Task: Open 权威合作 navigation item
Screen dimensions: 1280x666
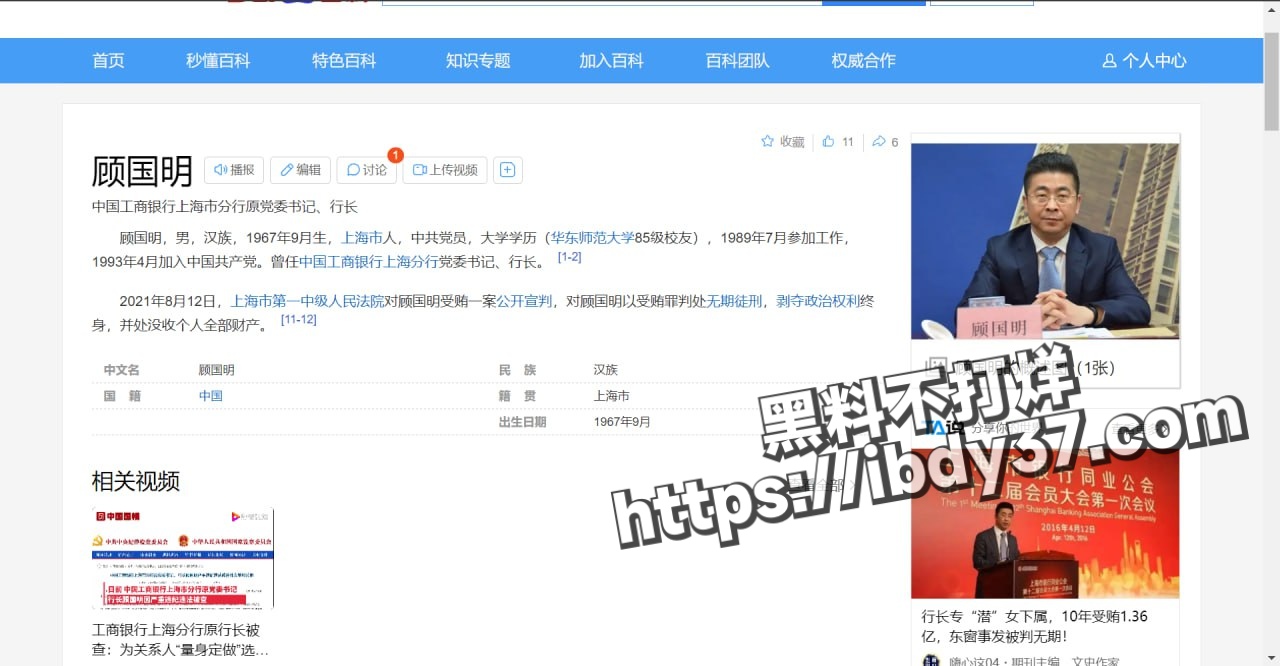Action: point(863,60)
